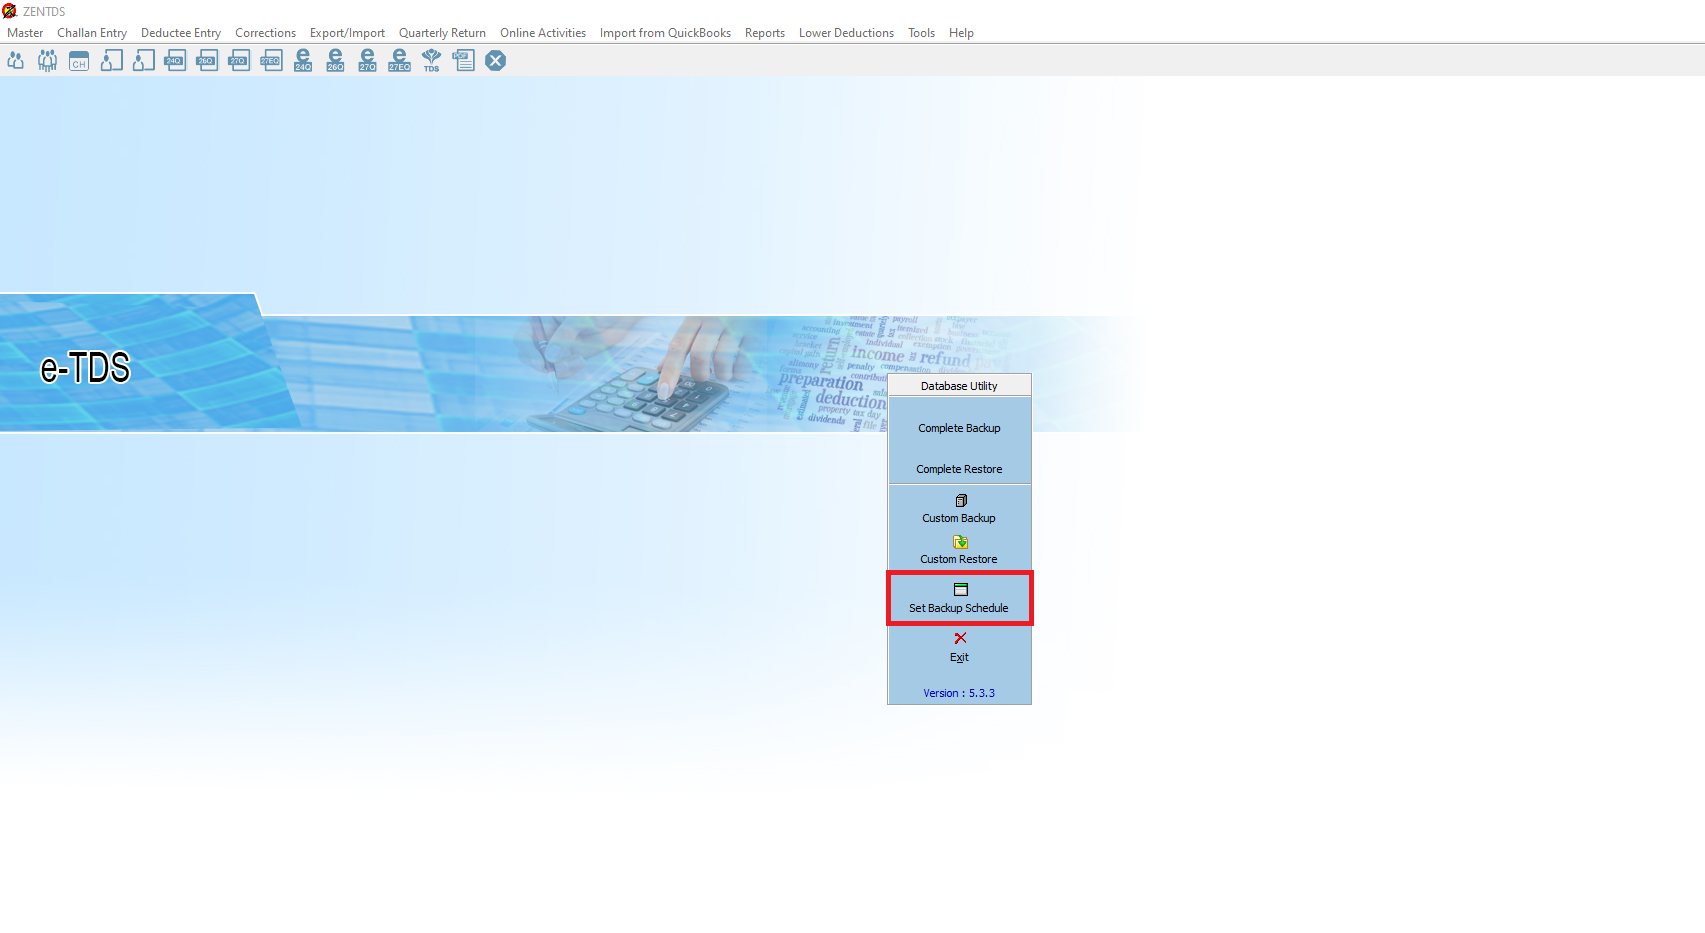Open the Import from QuickBooks menu
This screenshot has width=1705, height=933.
point(665,33)
